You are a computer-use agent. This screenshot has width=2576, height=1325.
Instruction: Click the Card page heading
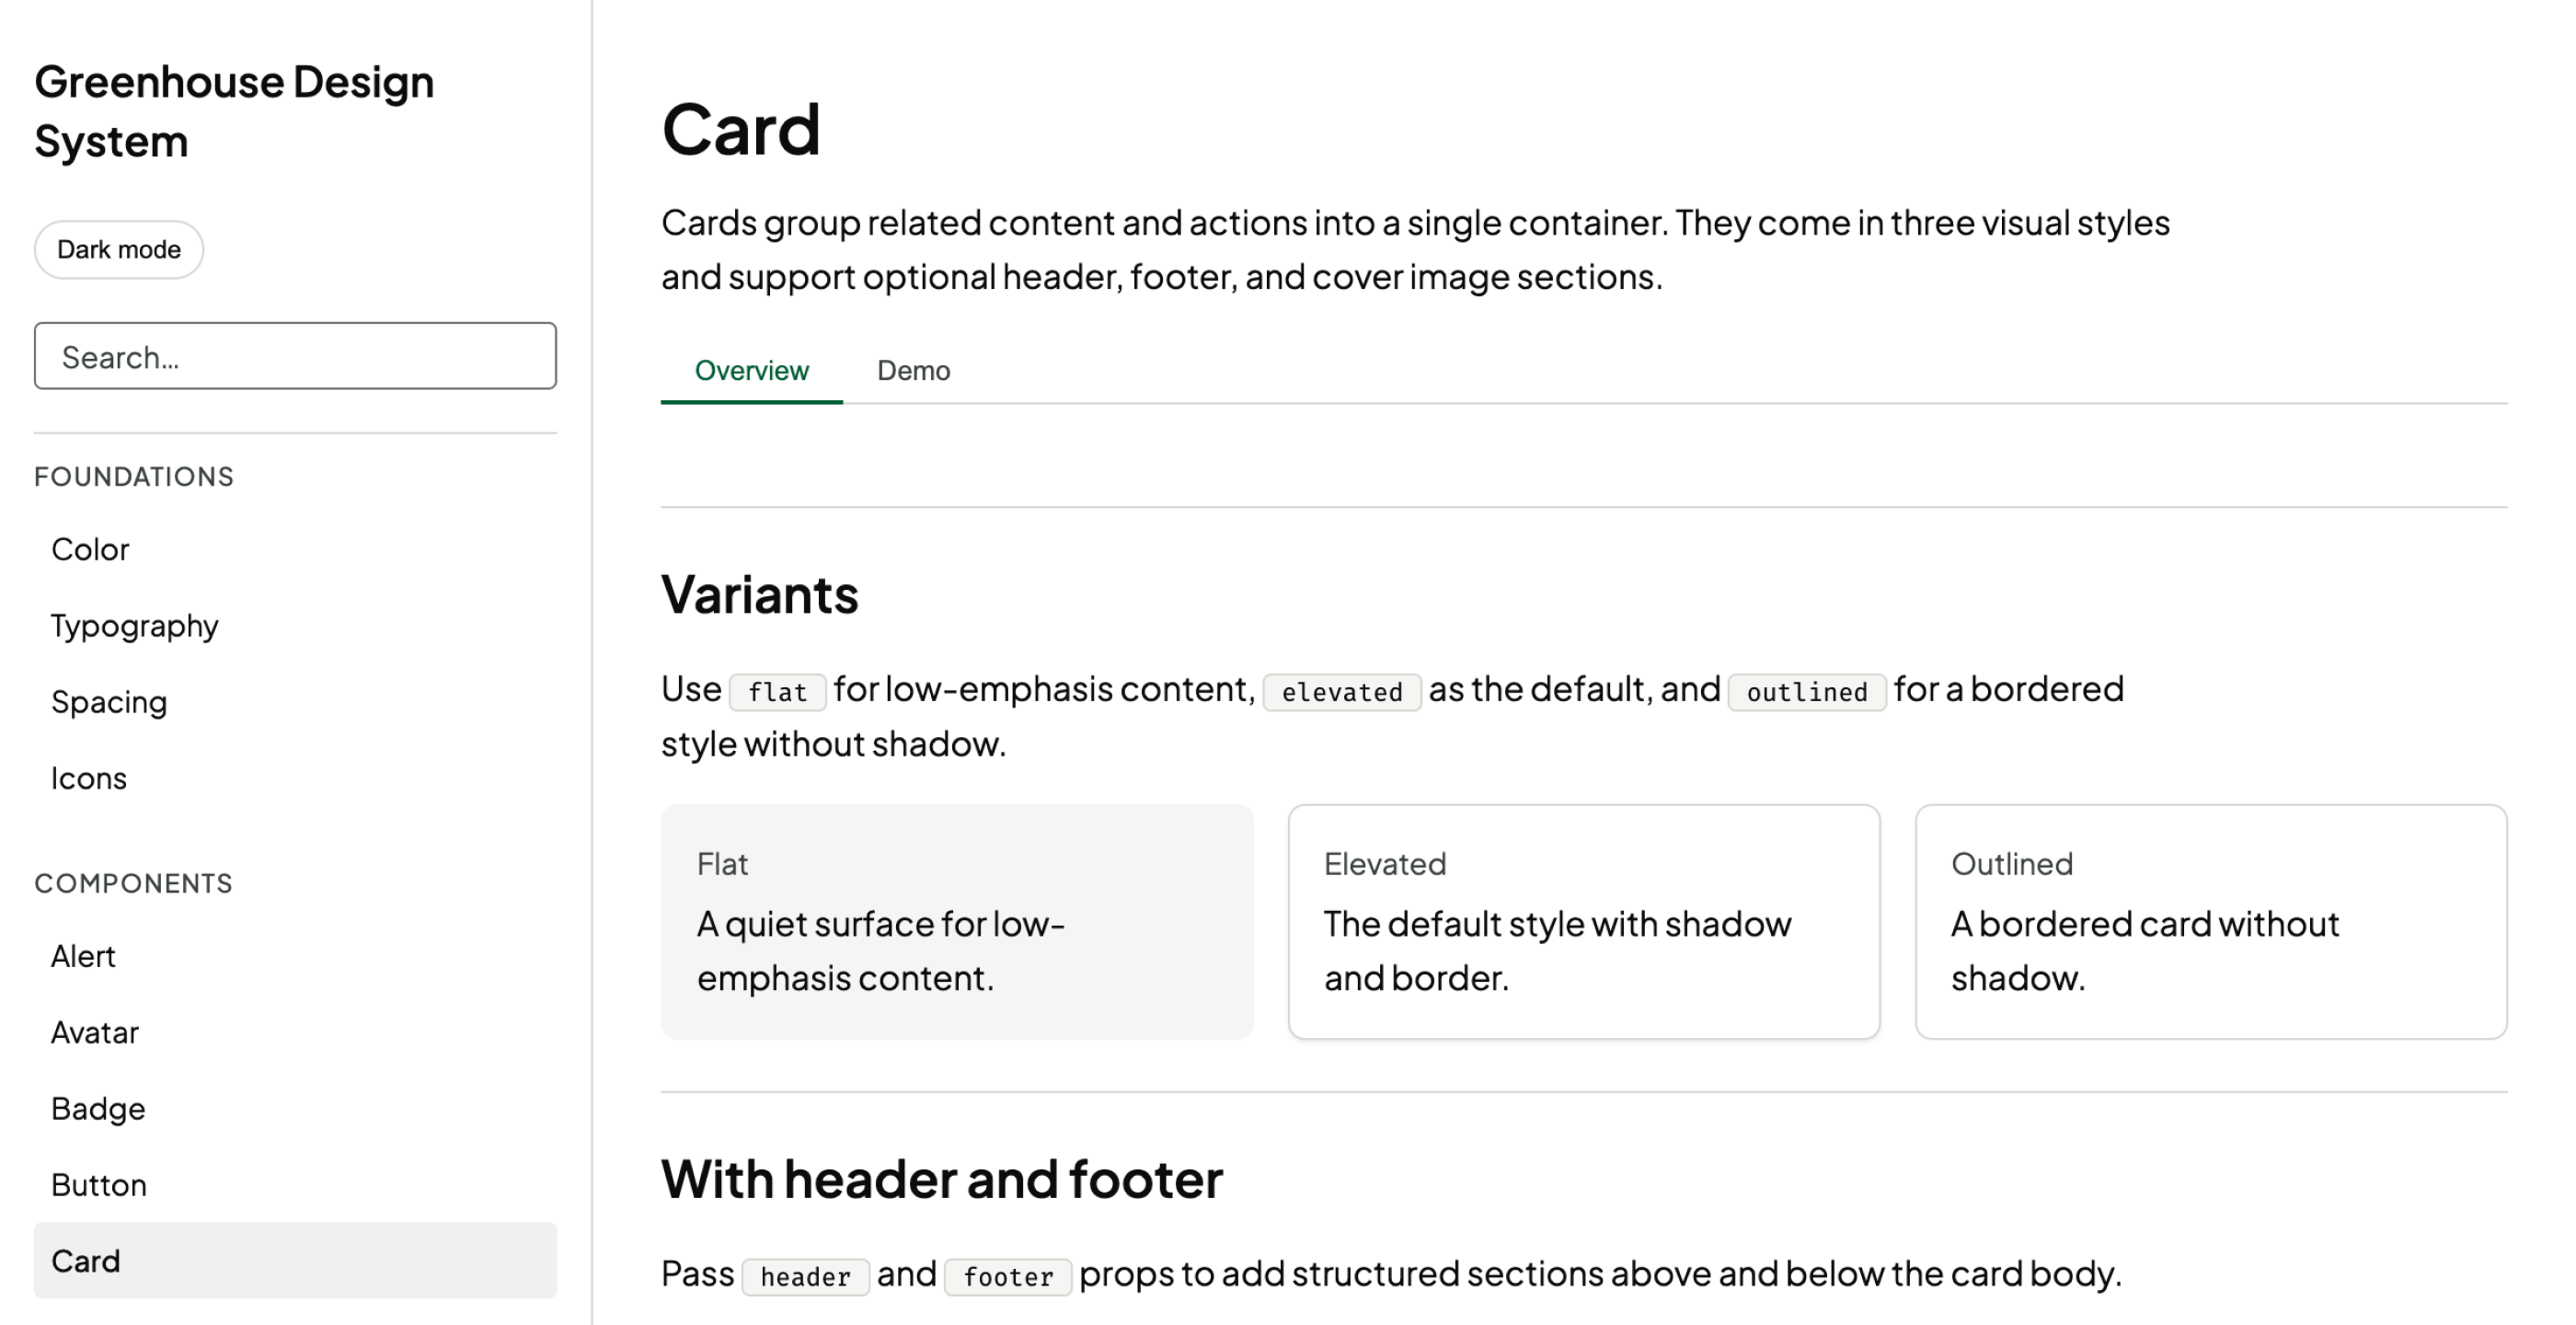pos(741,130)
